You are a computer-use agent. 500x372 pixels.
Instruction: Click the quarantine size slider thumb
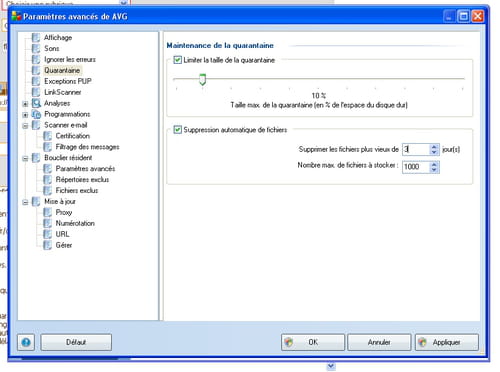pos(202,79)
